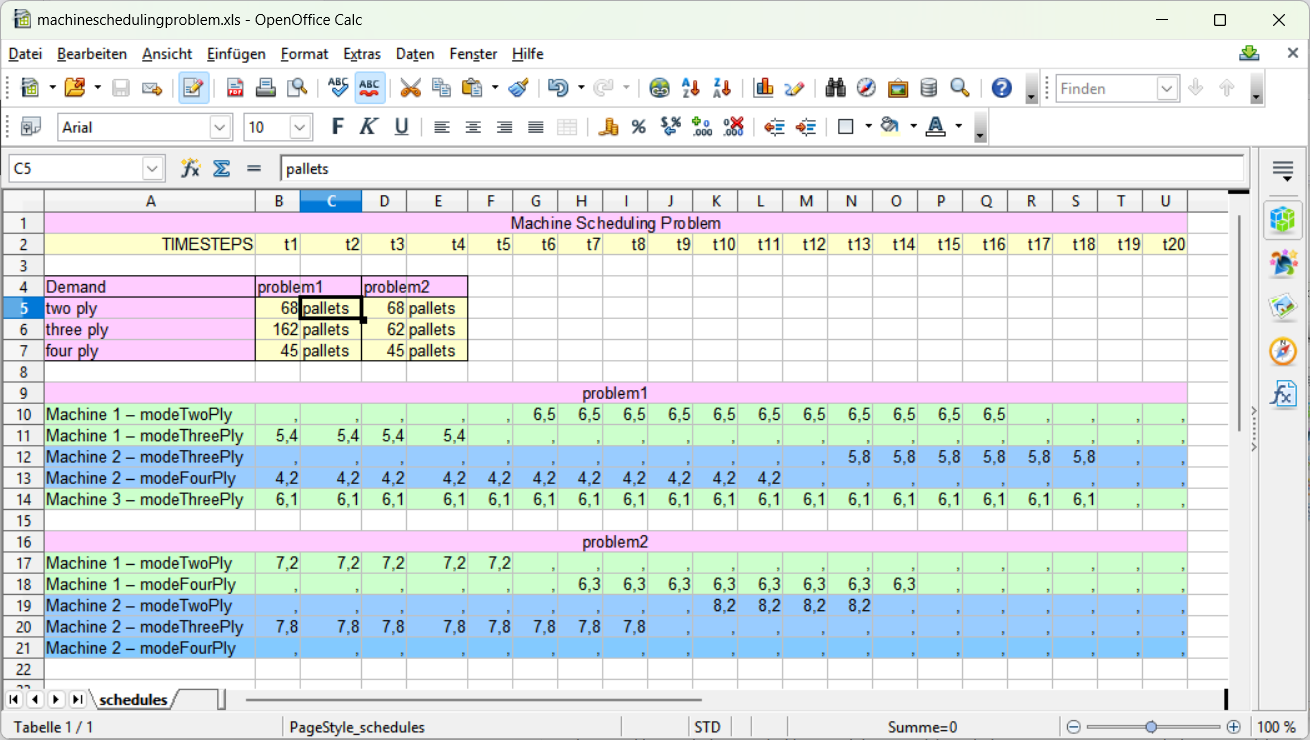Click the Sum sigma icon

(221, 169)
